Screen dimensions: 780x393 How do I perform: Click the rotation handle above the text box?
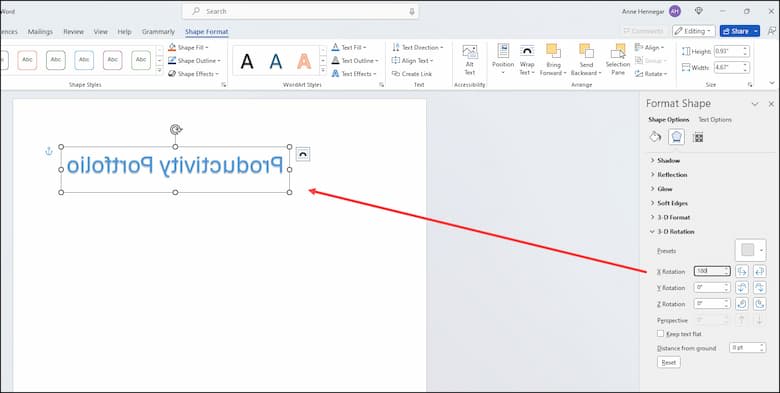pos(176,130)
